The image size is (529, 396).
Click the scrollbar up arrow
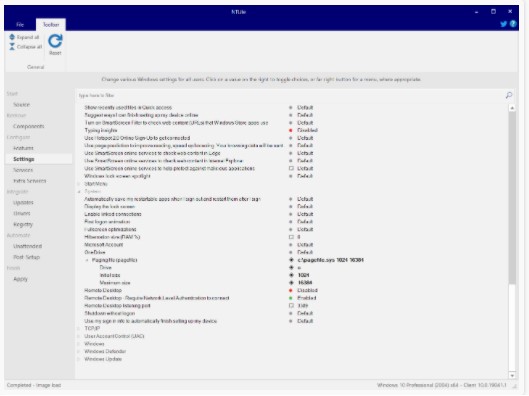click(512, 108)
